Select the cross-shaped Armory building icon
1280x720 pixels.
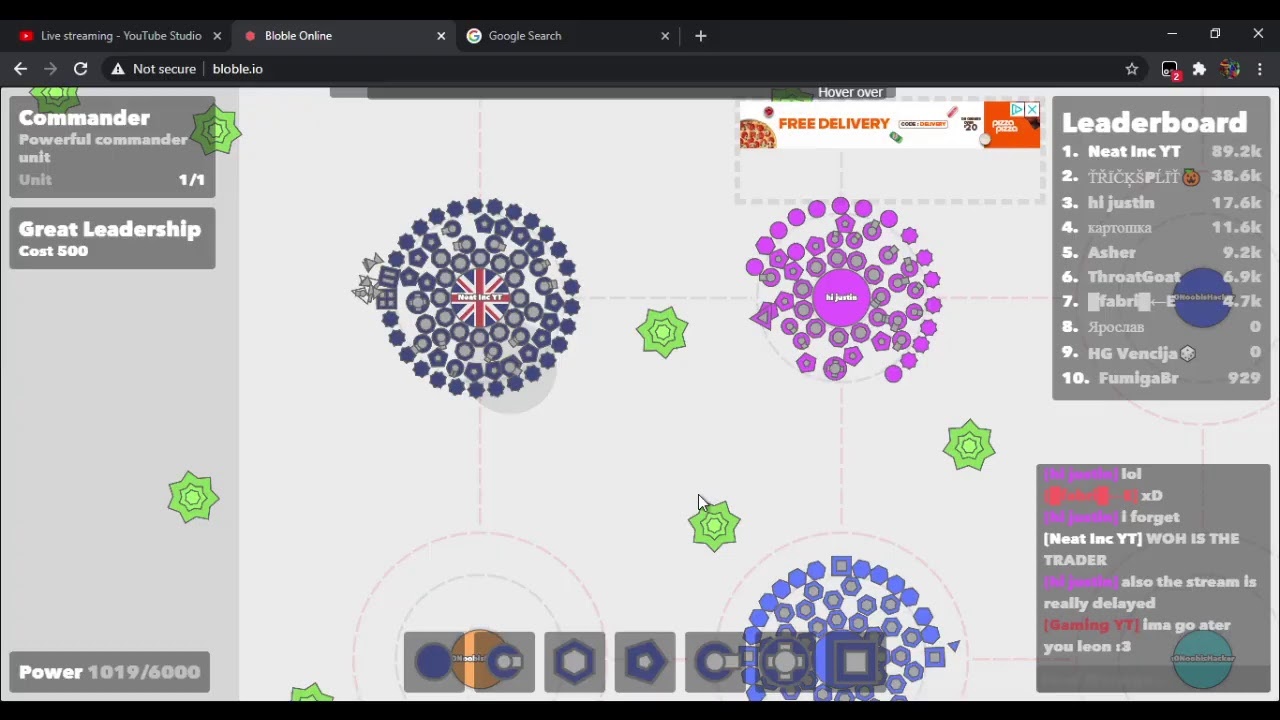(785, 662)
